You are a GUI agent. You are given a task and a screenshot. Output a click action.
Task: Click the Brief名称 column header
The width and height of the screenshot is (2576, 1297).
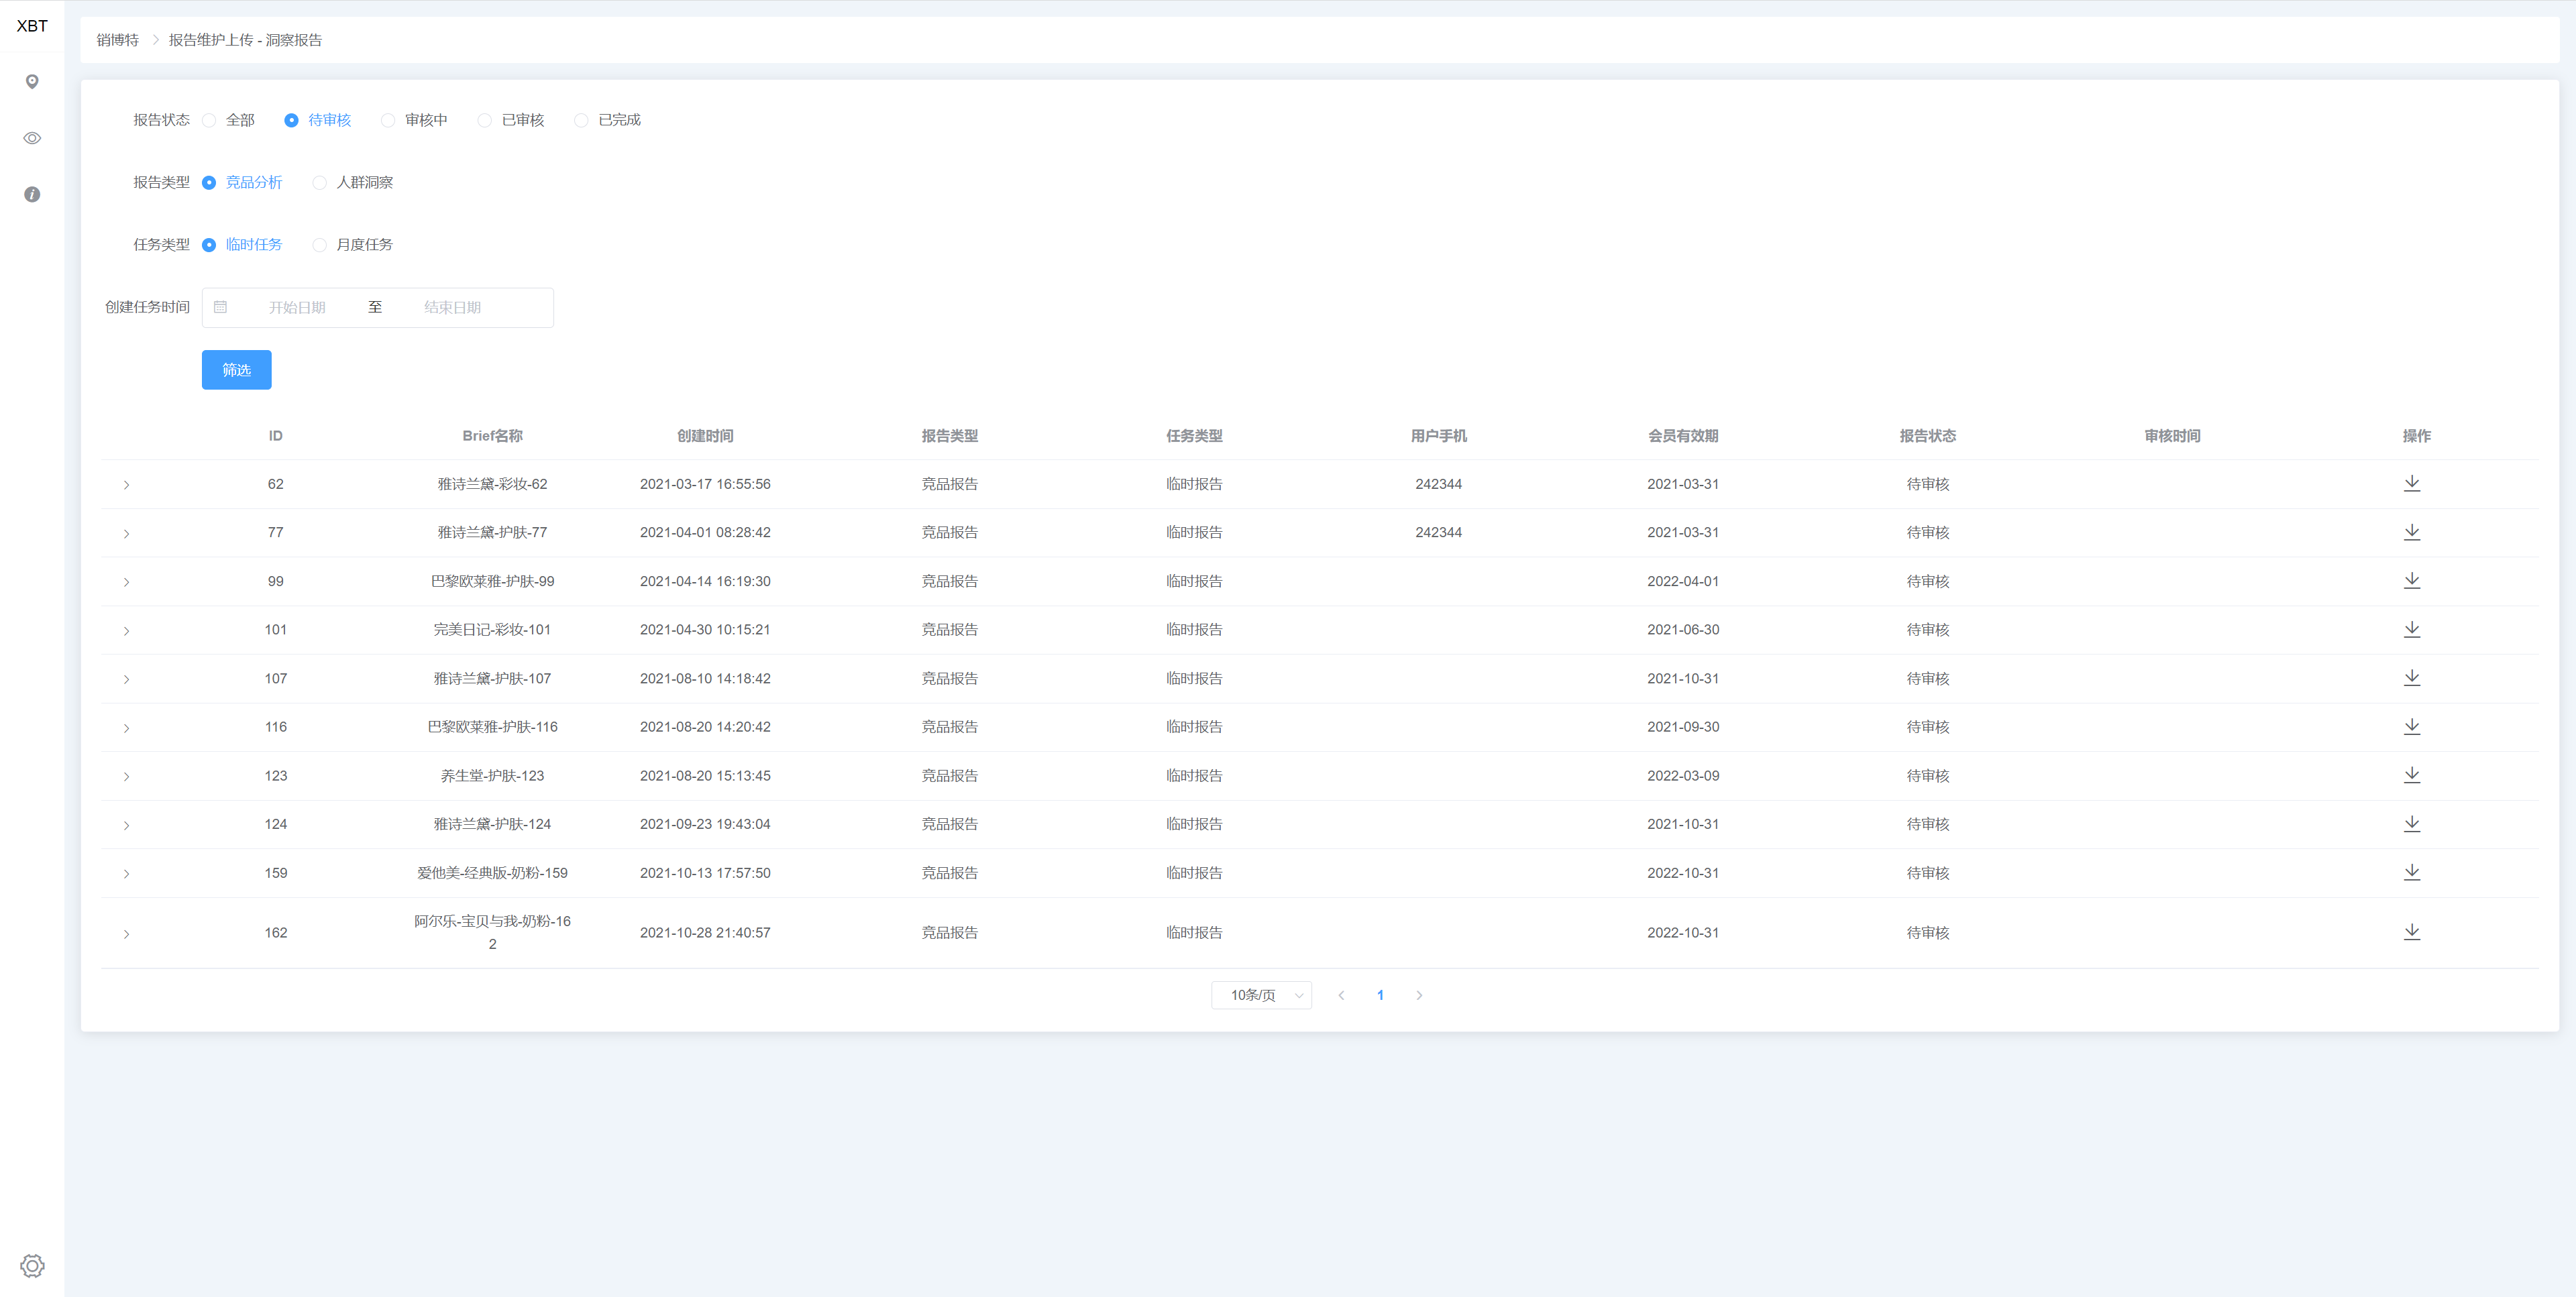point(492,436)
